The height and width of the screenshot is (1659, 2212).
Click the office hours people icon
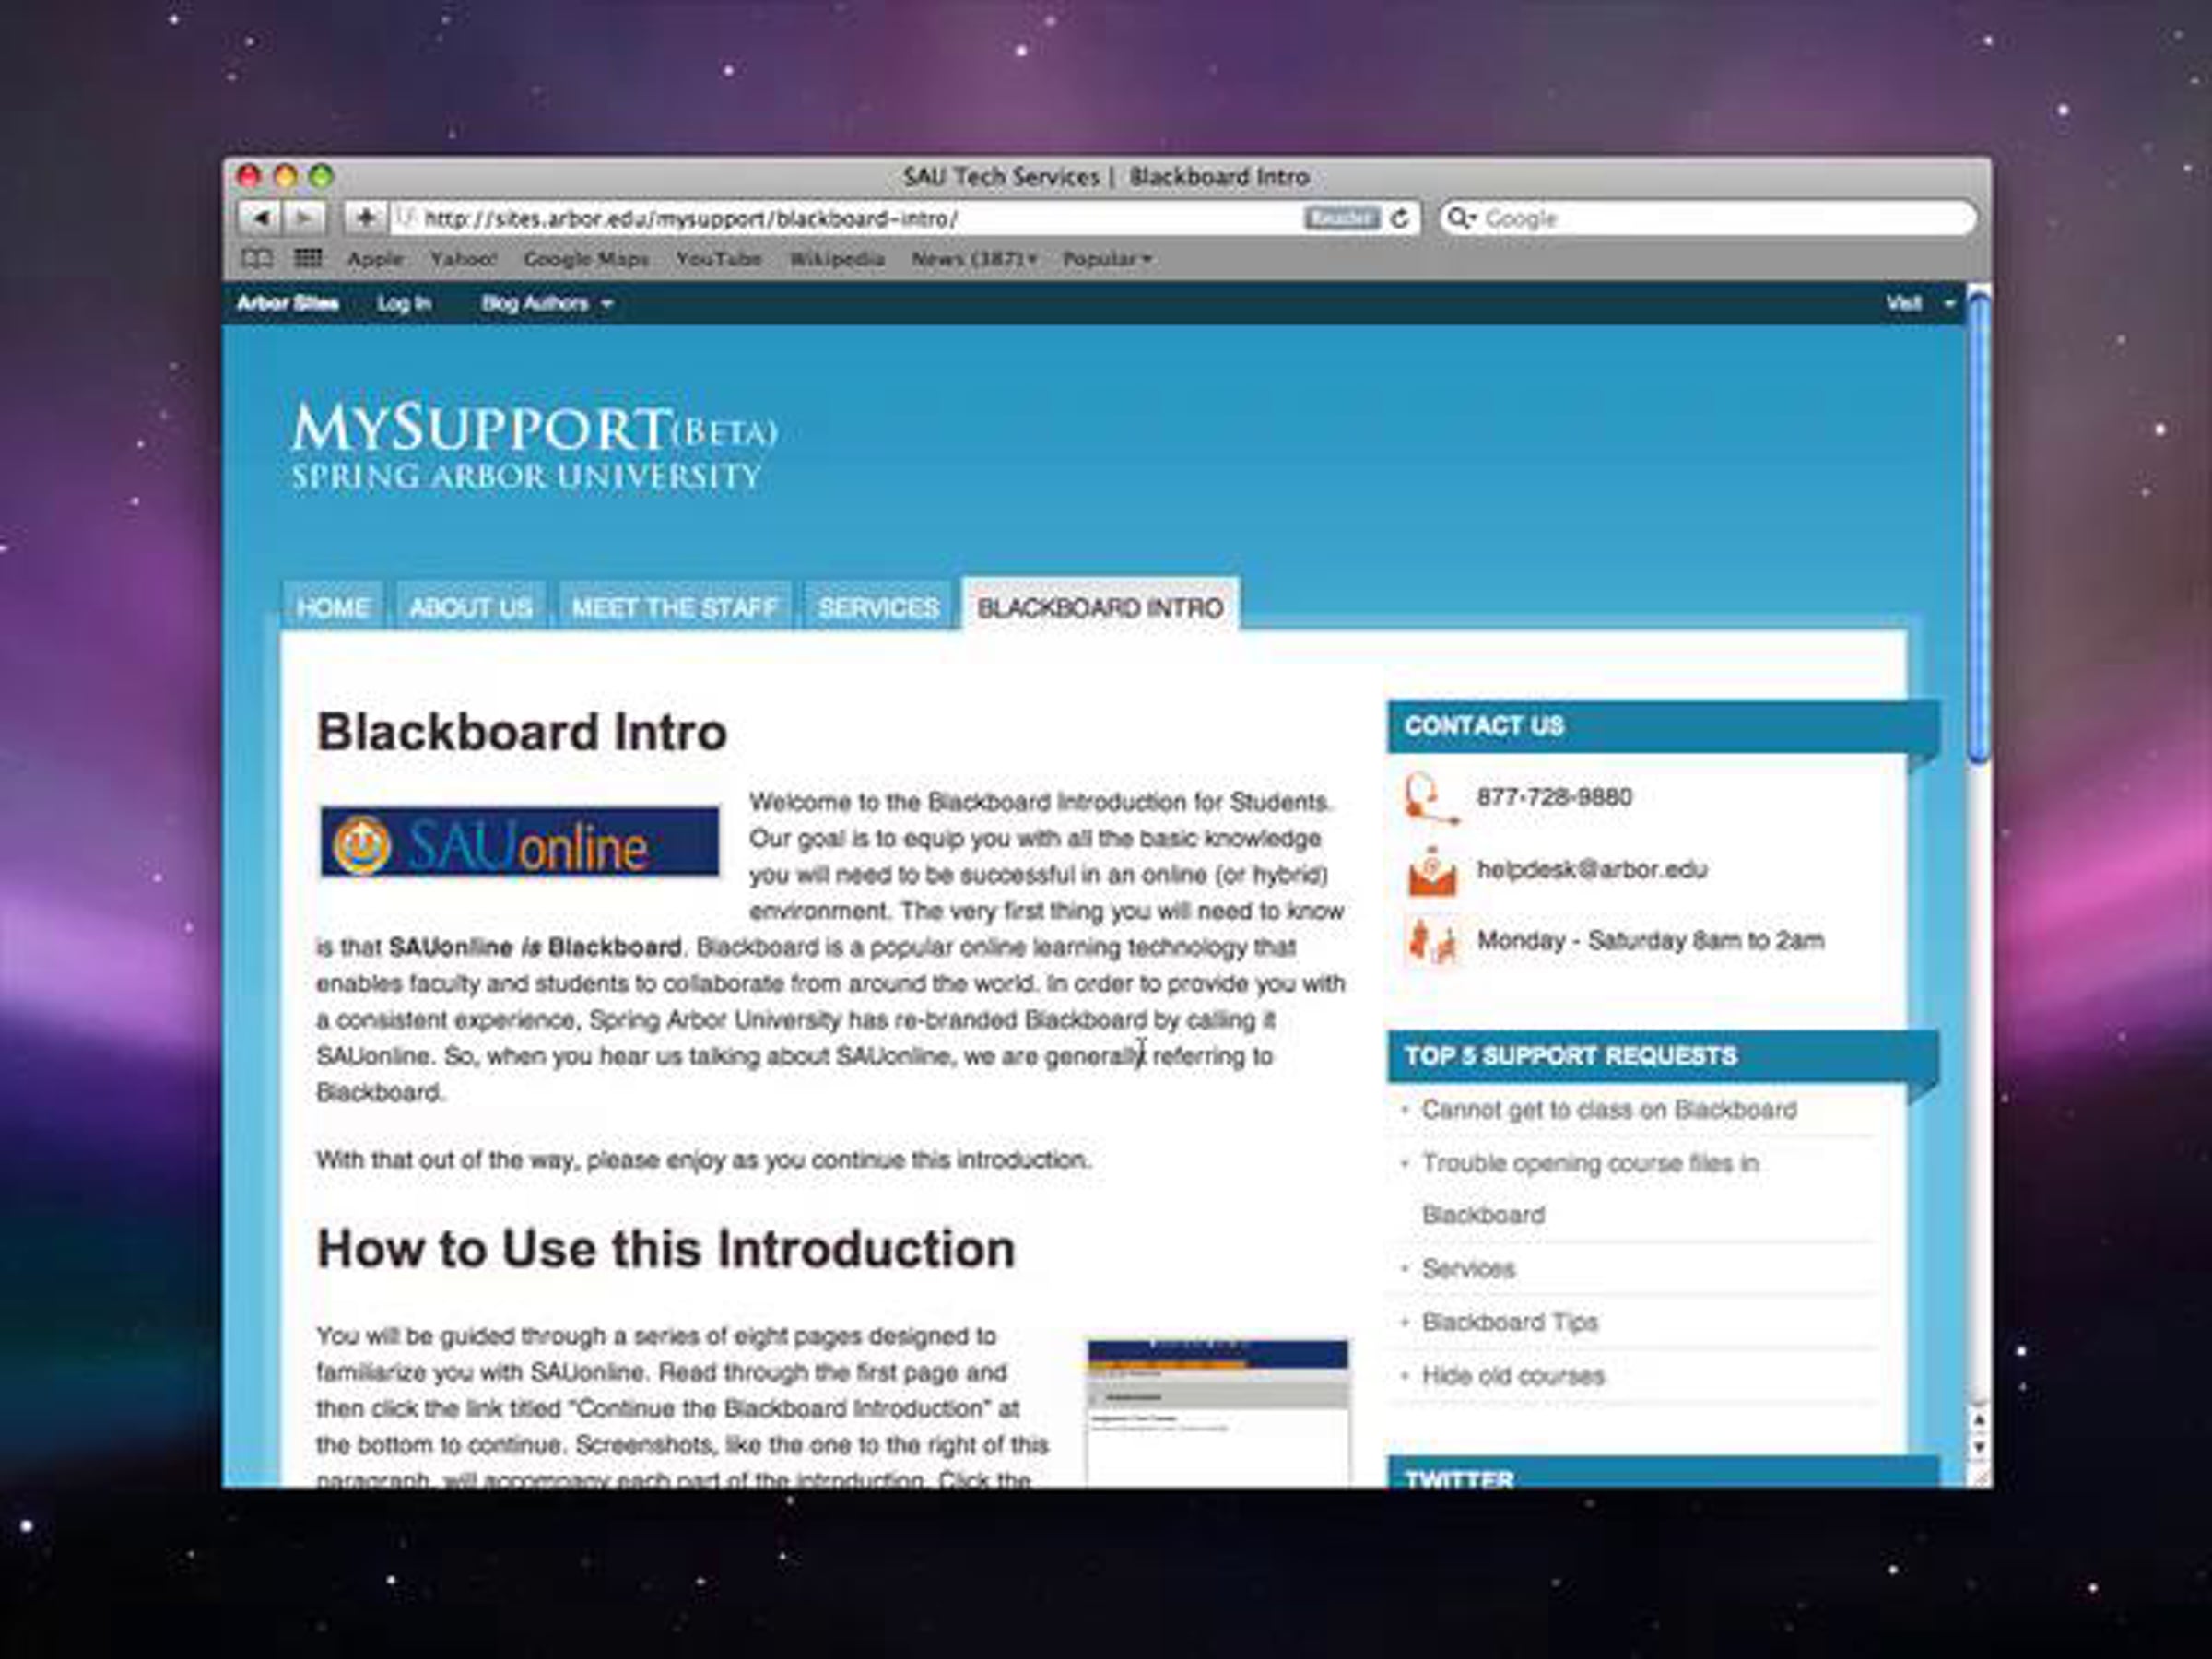pyautogui.click(x=1432, y=941)
